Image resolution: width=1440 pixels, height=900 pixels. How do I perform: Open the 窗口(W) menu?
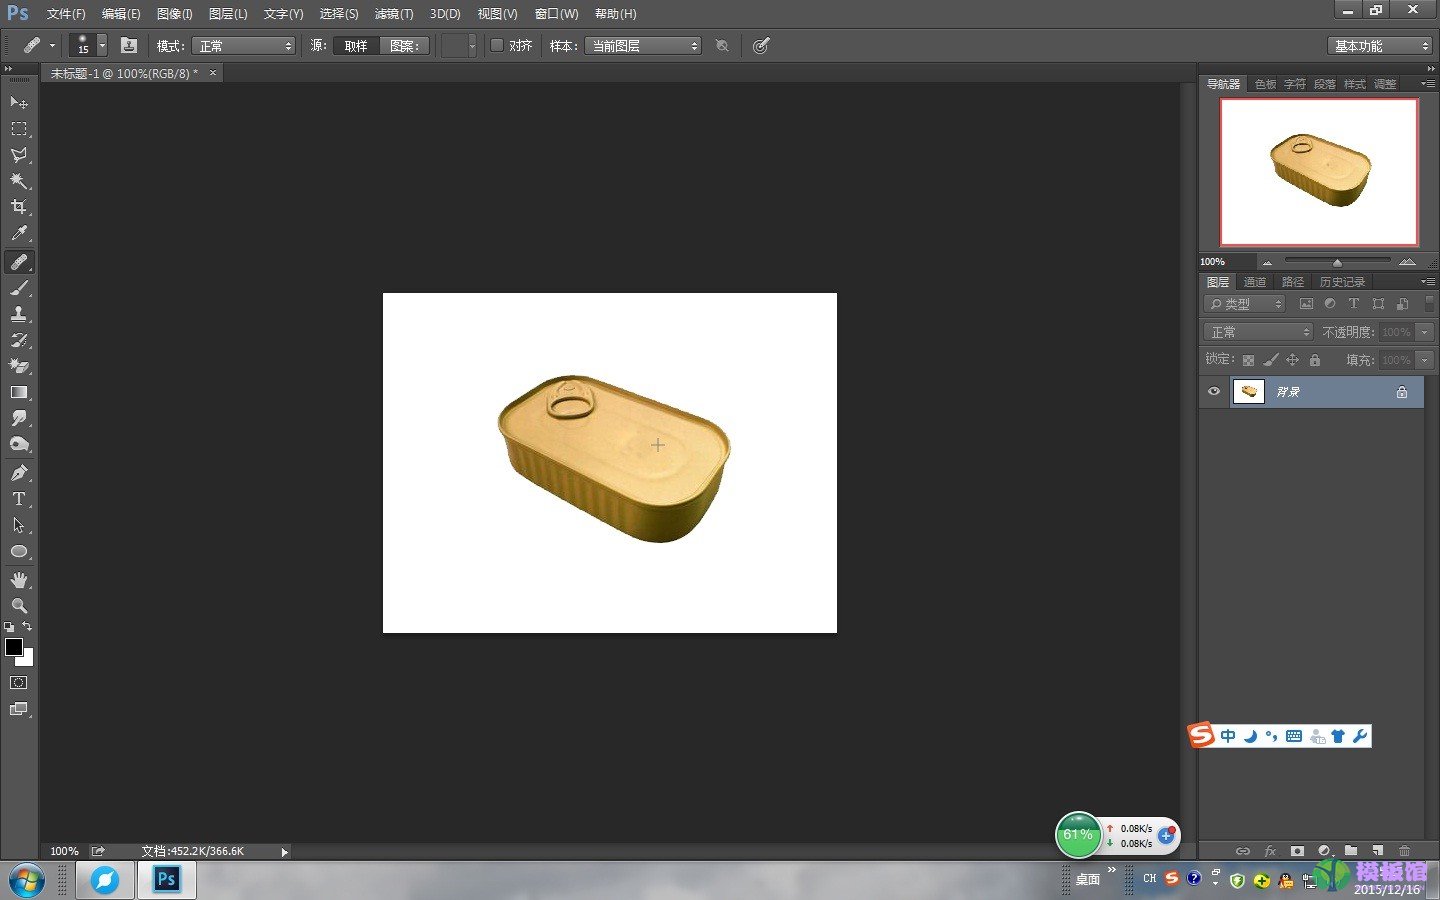tap(557, 14)
